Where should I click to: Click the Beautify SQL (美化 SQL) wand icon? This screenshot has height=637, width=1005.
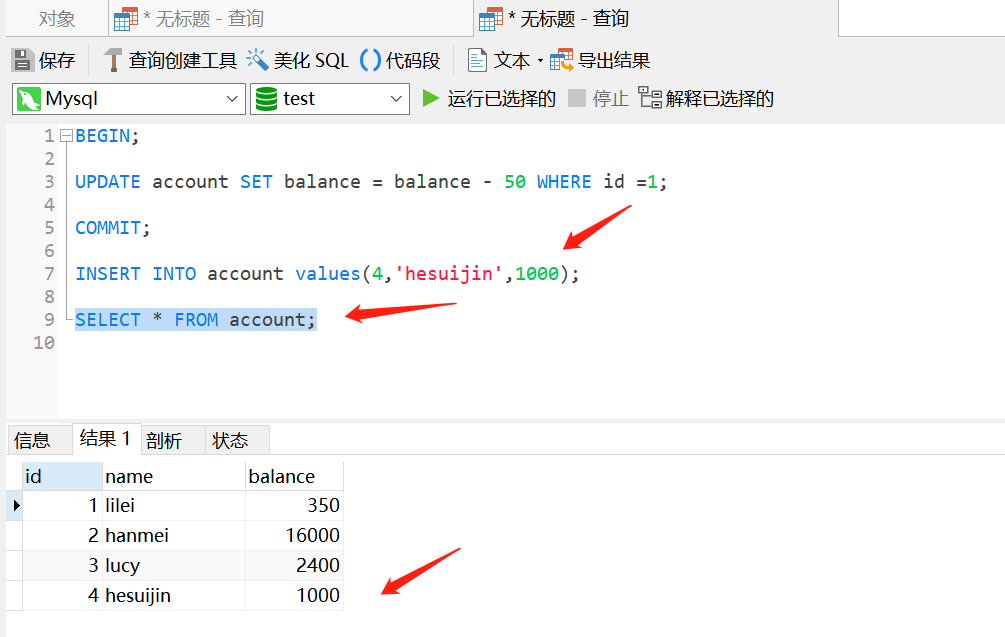pyautogui.click(x=257, y=60)
